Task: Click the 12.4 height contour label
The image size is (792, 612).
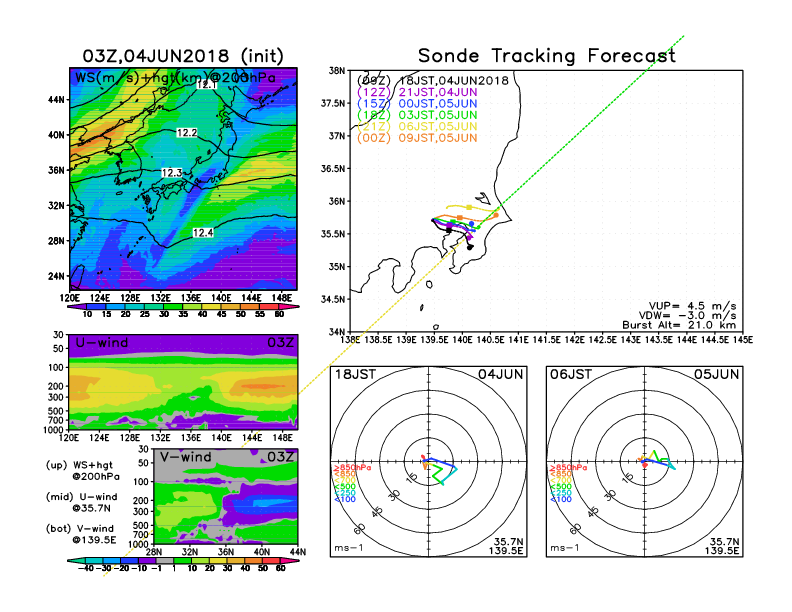Action: pyautogui.click(x=203, y=232)
